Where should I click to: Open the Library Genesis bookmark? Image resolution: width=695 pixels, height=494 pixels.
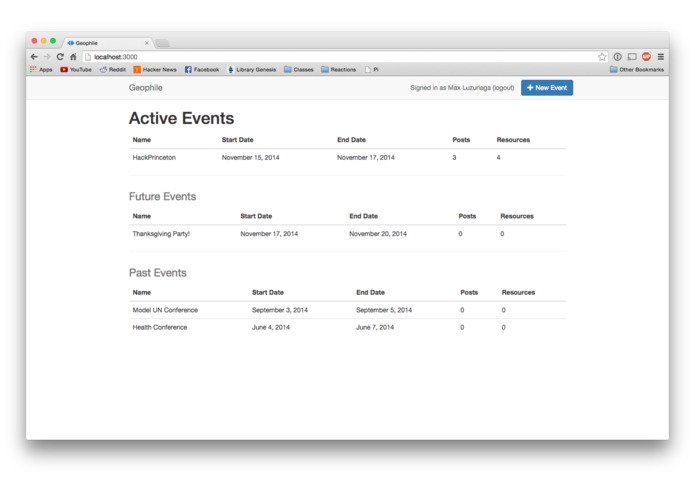(x=252, y=70)
